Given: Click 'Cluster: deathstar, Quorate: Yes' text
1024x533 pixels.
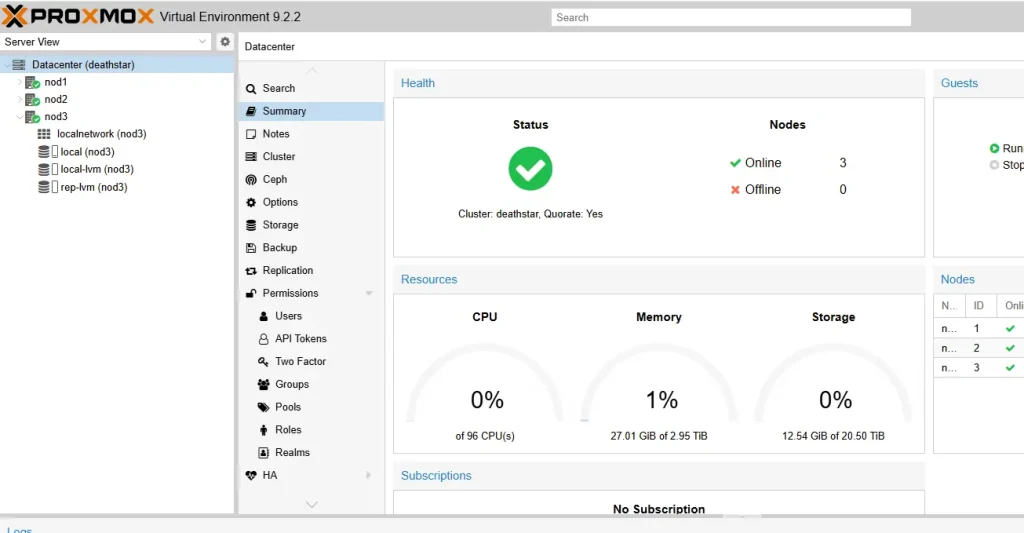Looking at the screenshot, I should click(530, 214).
